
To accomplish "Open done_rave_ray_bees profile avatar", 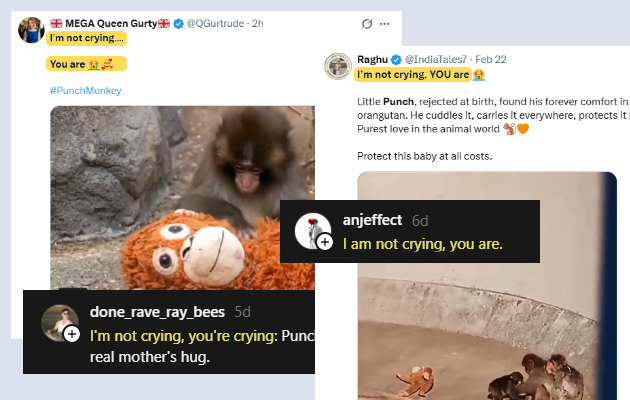I will pos(58,322).
